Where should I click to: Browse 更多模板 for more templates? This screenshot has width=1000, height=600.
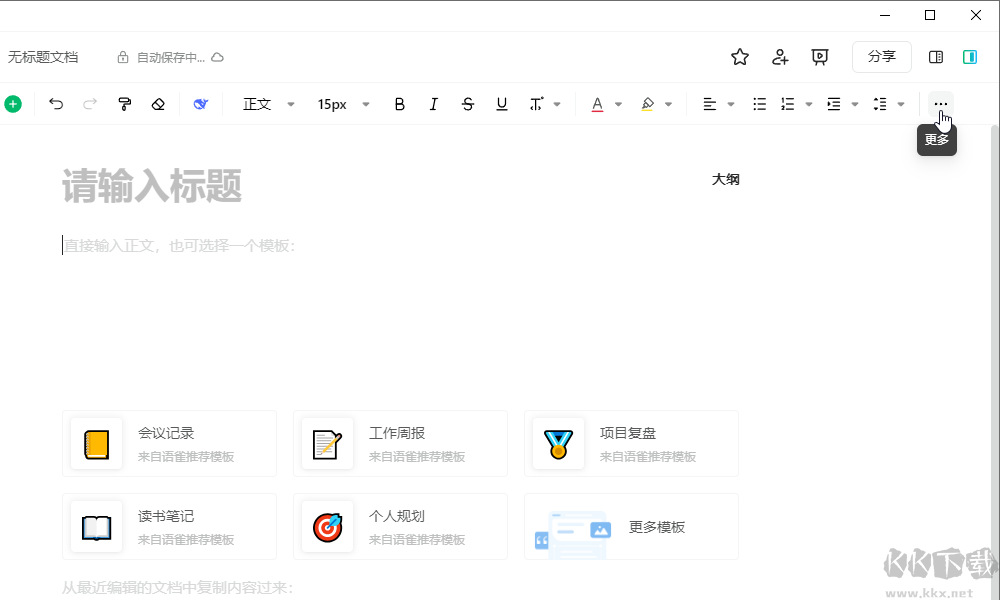pos(631,526)
